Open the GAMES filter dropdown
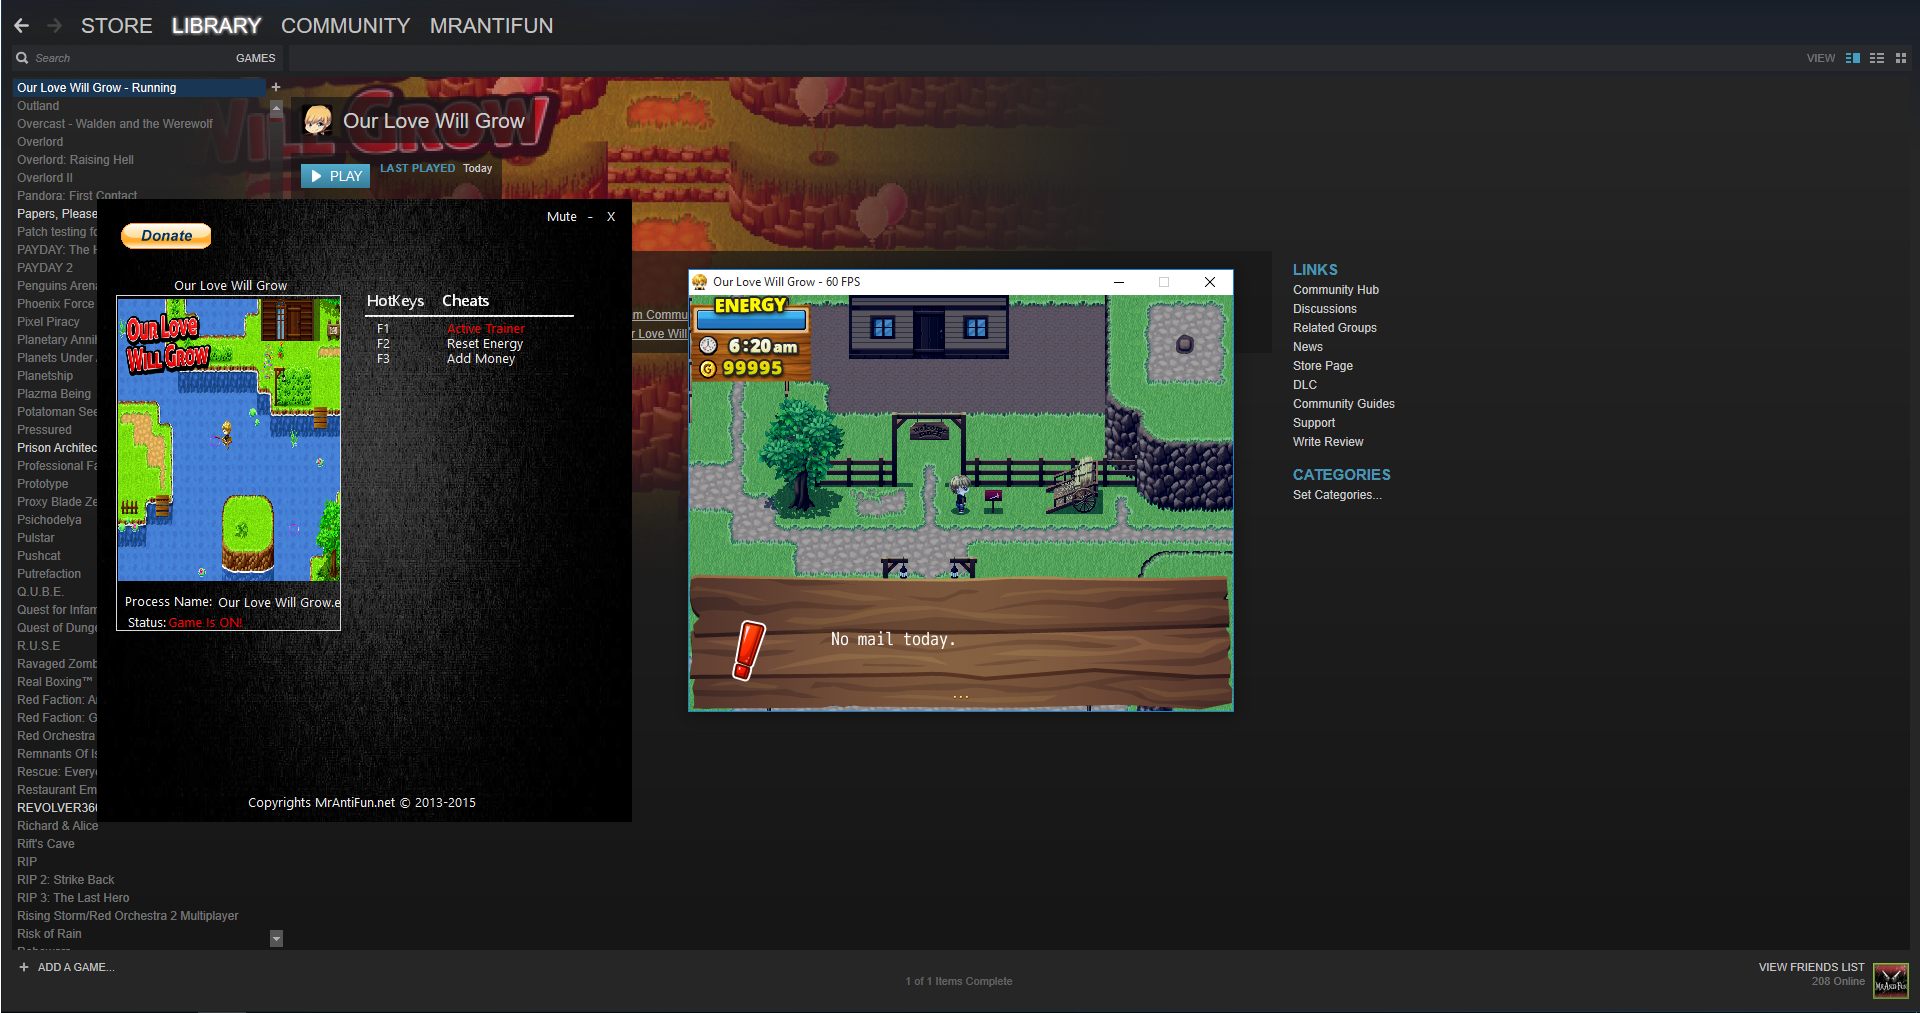Image resolution: width=1920 pixels, height=1013 pixels. (255, 58)
